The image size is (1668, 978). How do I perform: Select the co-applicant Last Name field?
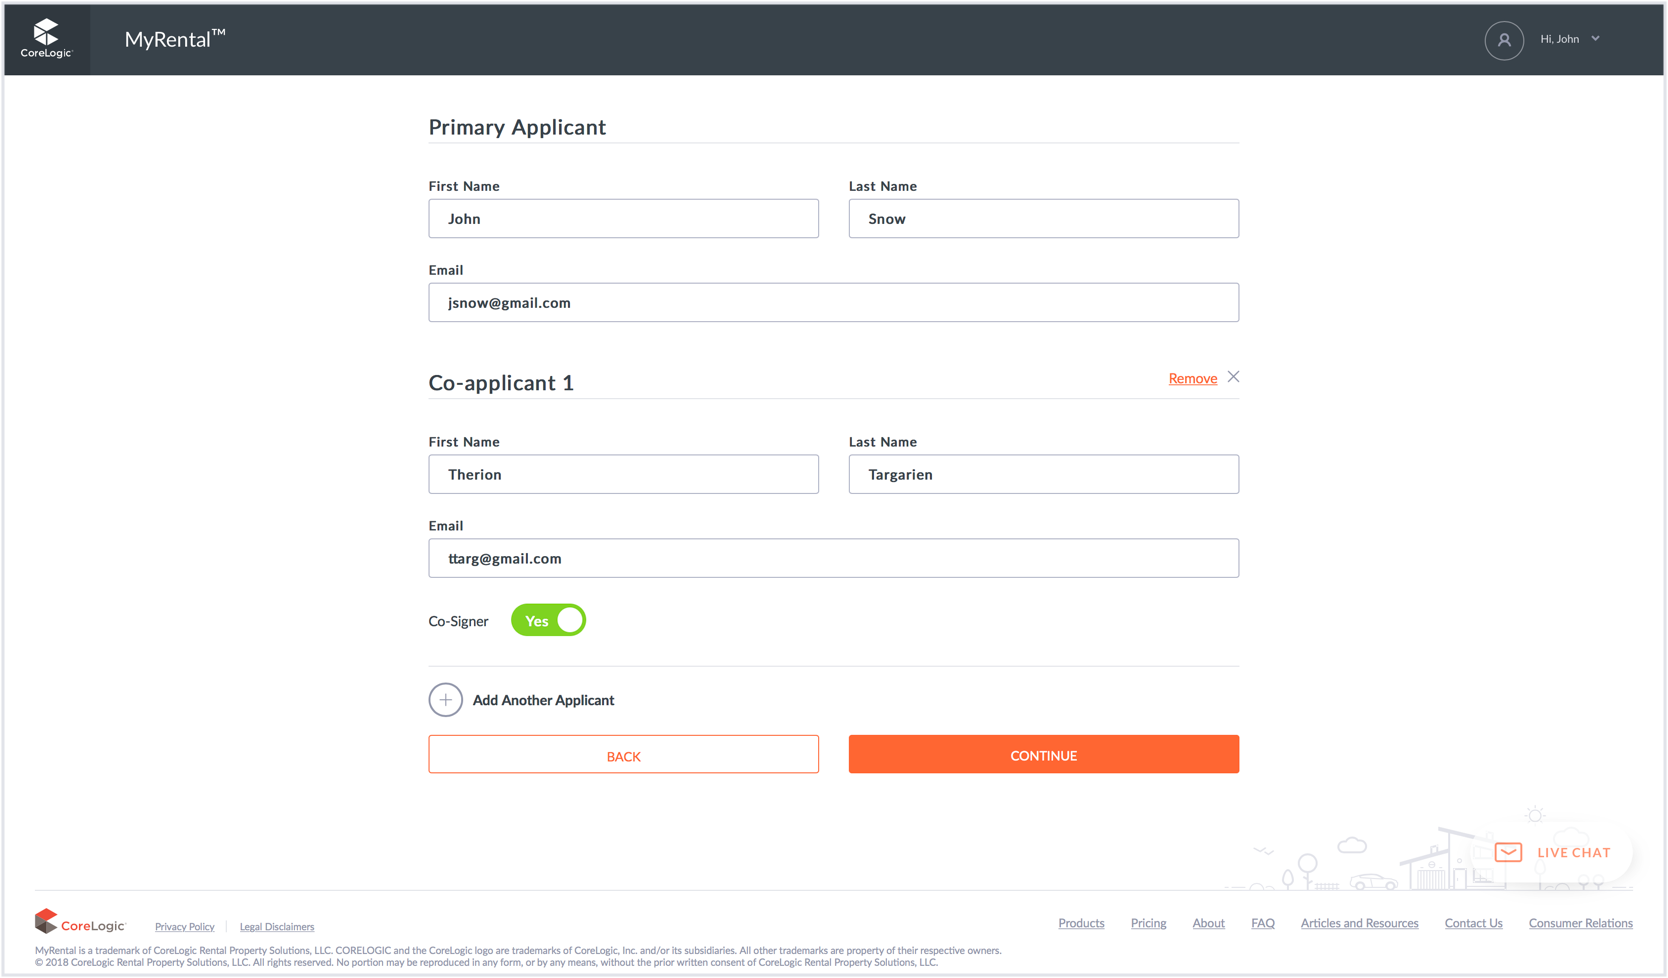pyautogui.click(x=1043, y=474)
